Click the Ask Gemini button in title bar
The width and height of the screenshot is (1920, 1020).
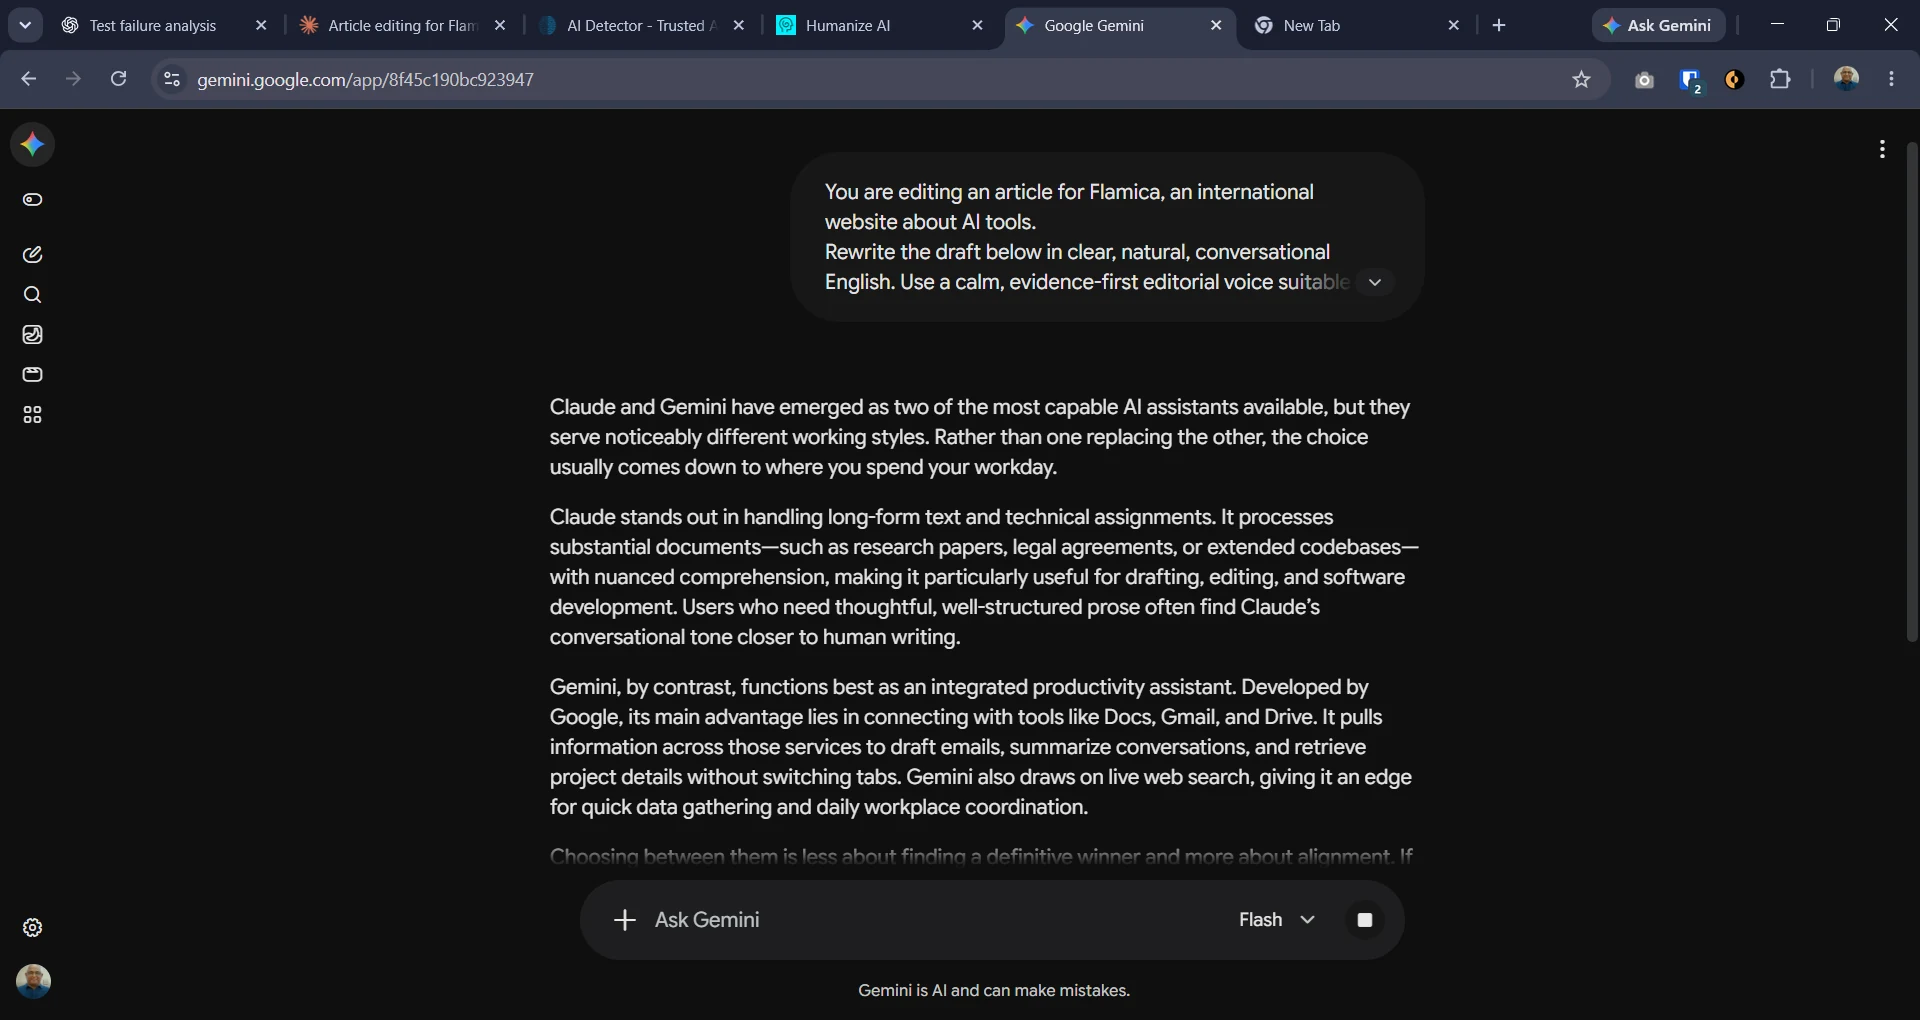coord(1658,26)
